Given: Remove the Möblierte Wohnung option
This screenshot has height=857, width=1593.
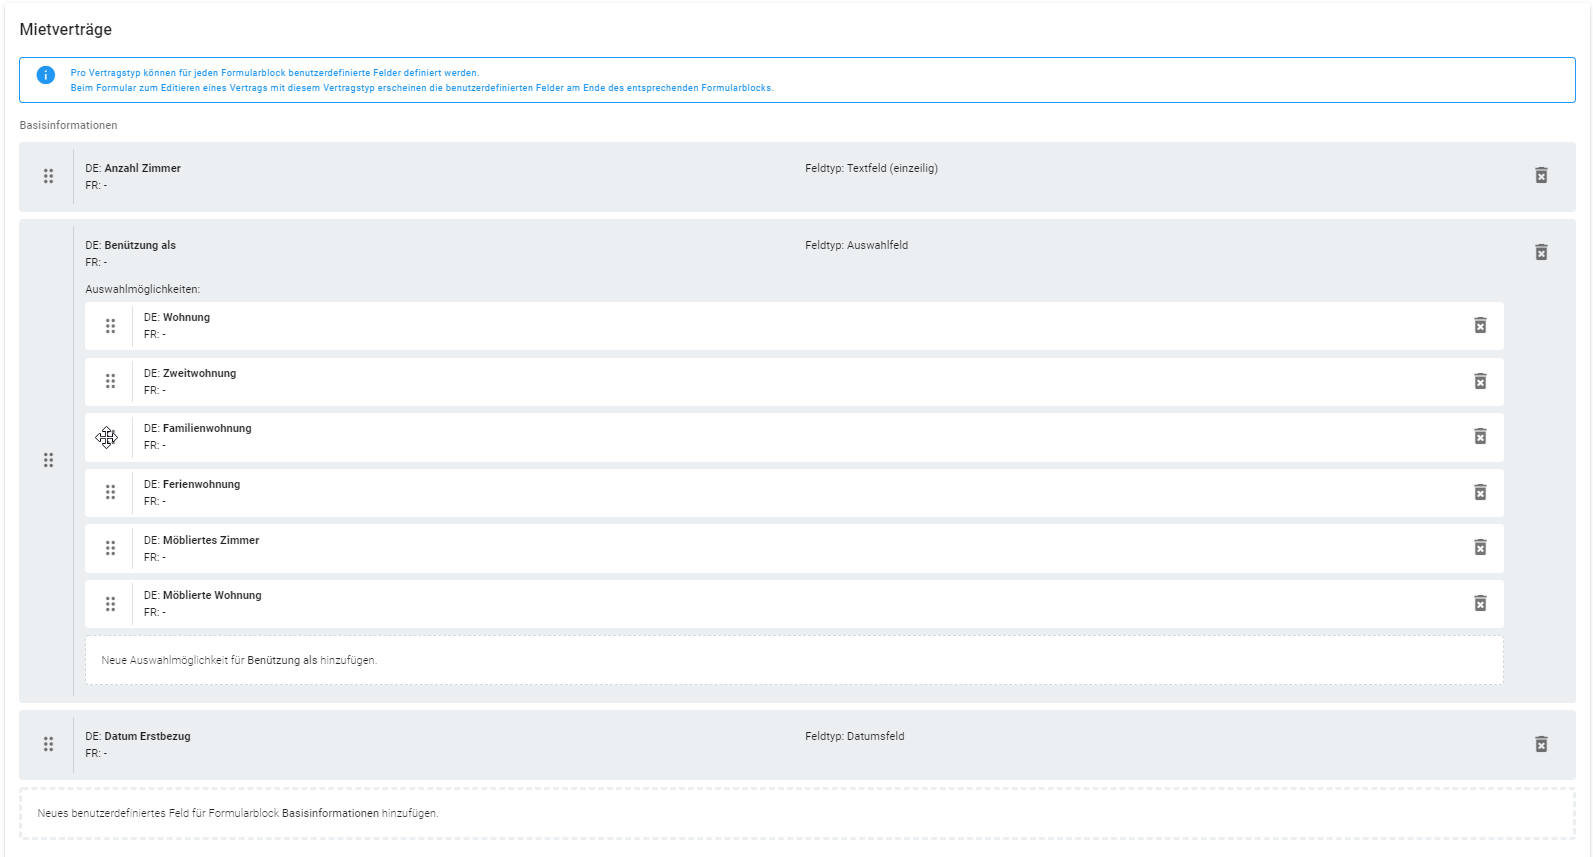Looking at the screenshot, I should point(1480,603).
